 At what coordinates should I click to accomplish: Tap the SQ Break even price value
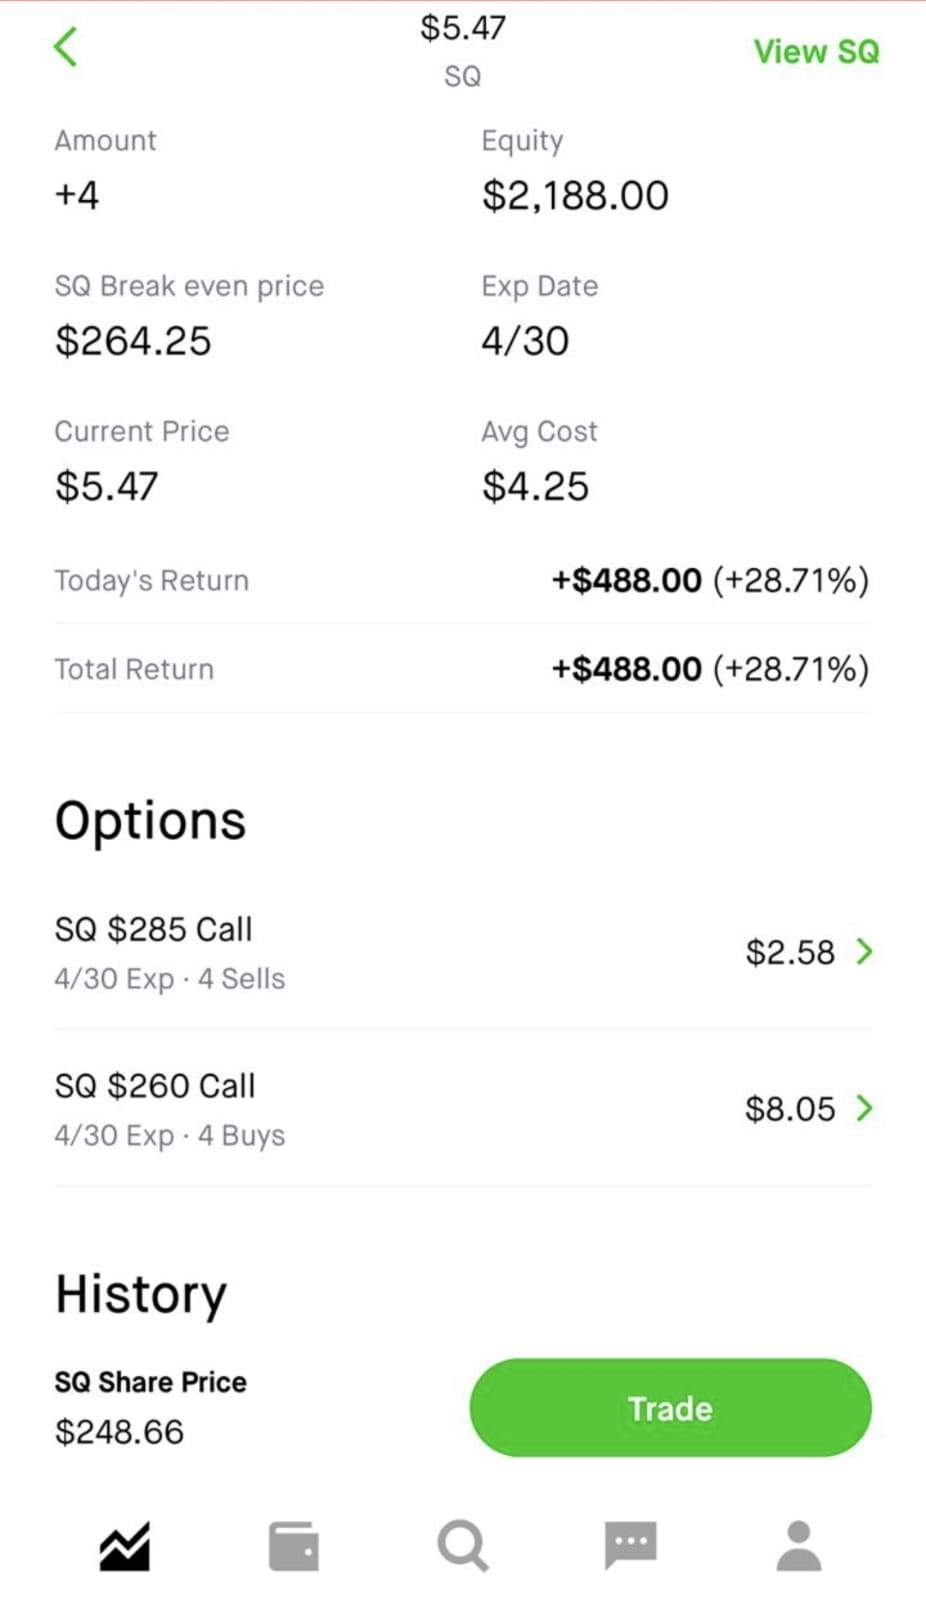[x=133, y=341]
